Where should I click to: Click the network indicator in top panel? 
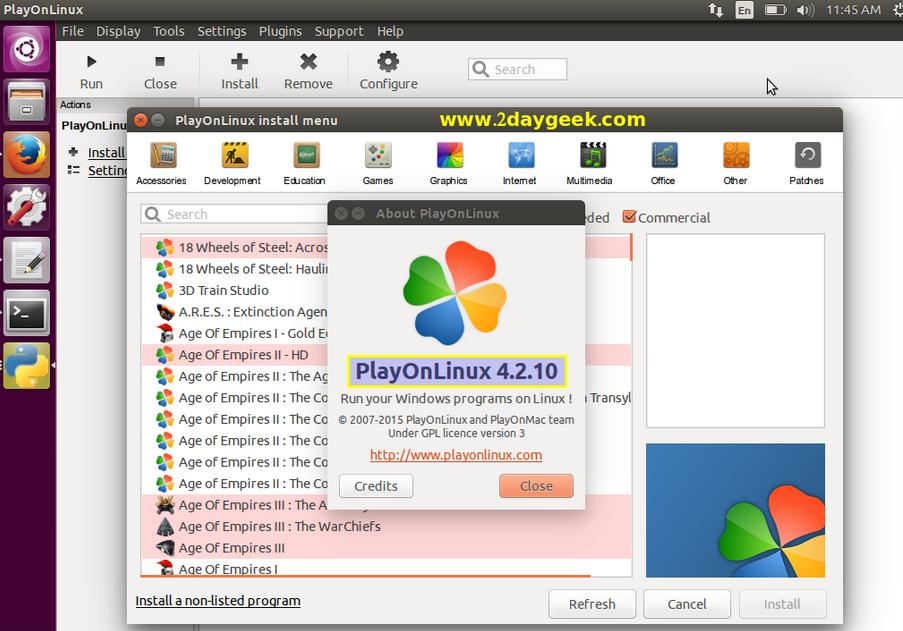coord(715,10)
